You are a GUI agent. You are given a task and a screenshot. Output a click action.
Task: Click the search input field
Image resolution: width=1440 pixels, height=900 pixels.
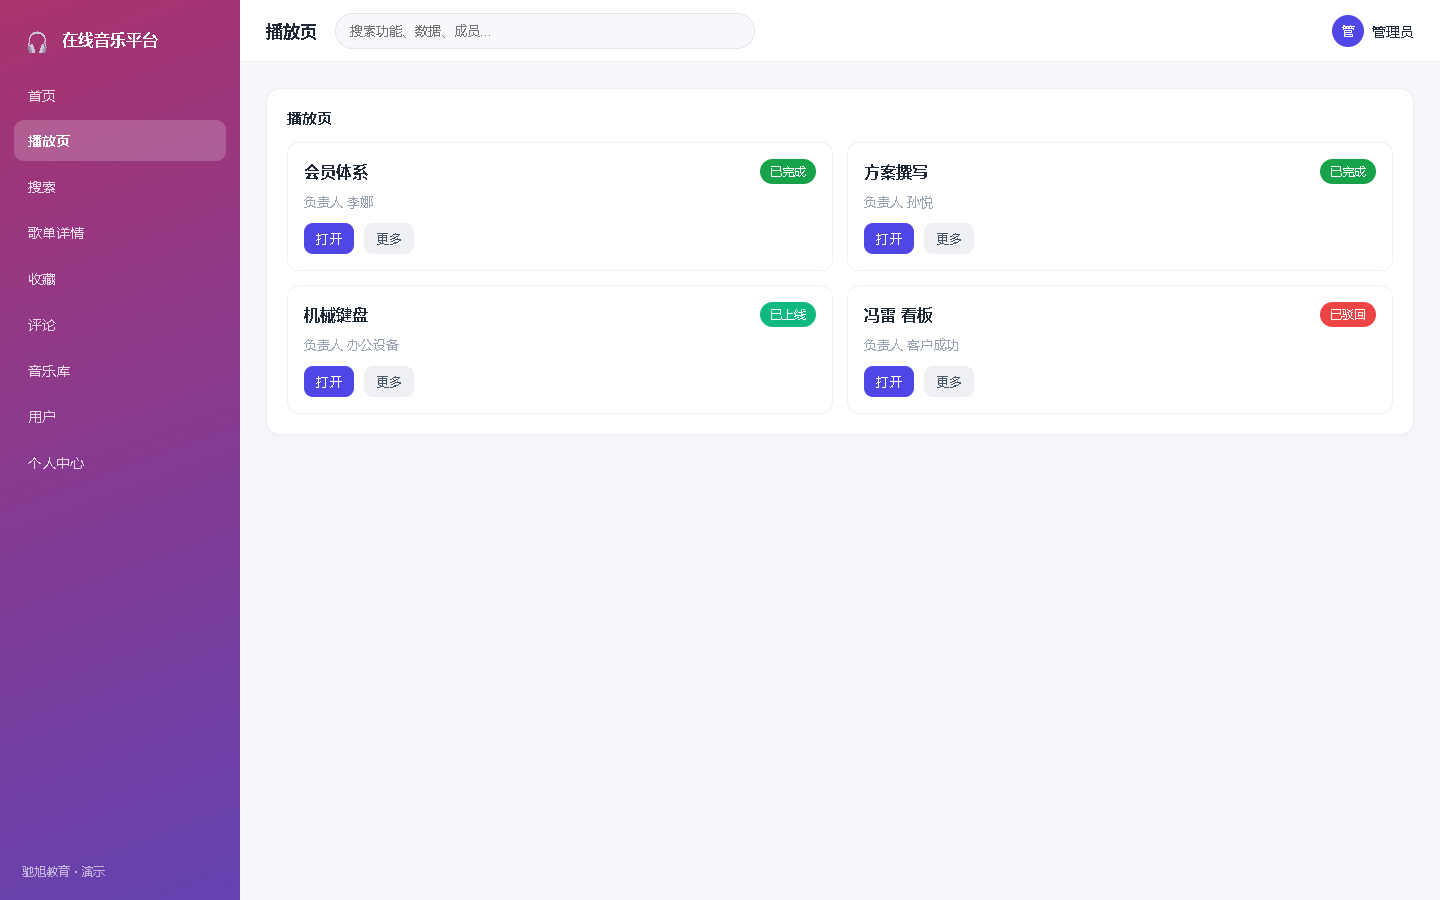point(545,31)
